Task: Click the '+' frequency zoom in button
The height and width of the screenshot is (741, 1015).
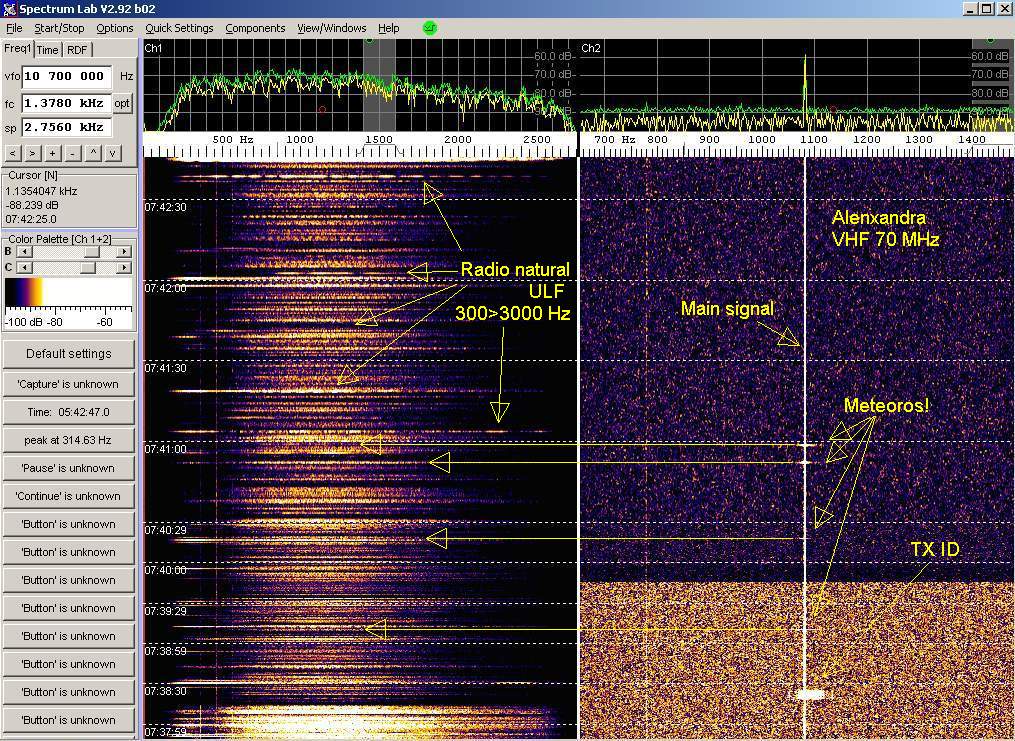Action: 52,153
